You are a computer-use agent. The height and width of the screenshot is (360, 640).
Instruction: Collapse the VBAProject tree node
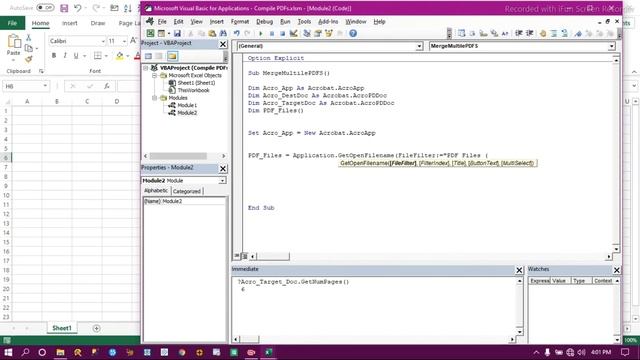[x=146, y=68]
